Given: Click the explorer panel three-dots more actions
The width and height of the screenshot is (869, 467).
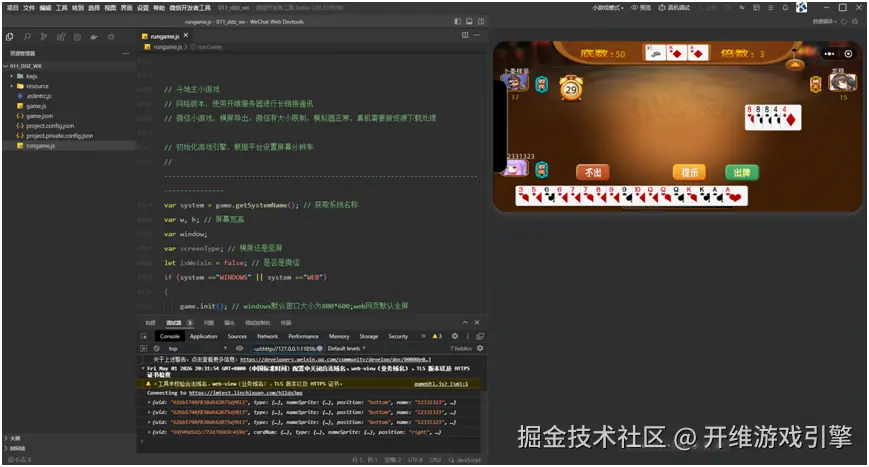Looking at the screenshot, I should coord(126,53).
